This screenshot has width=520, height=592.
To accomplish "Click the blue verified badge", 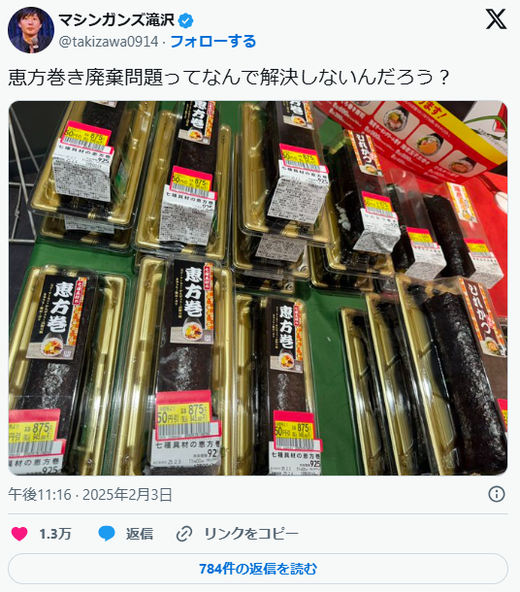I will [x=185, y=20].
